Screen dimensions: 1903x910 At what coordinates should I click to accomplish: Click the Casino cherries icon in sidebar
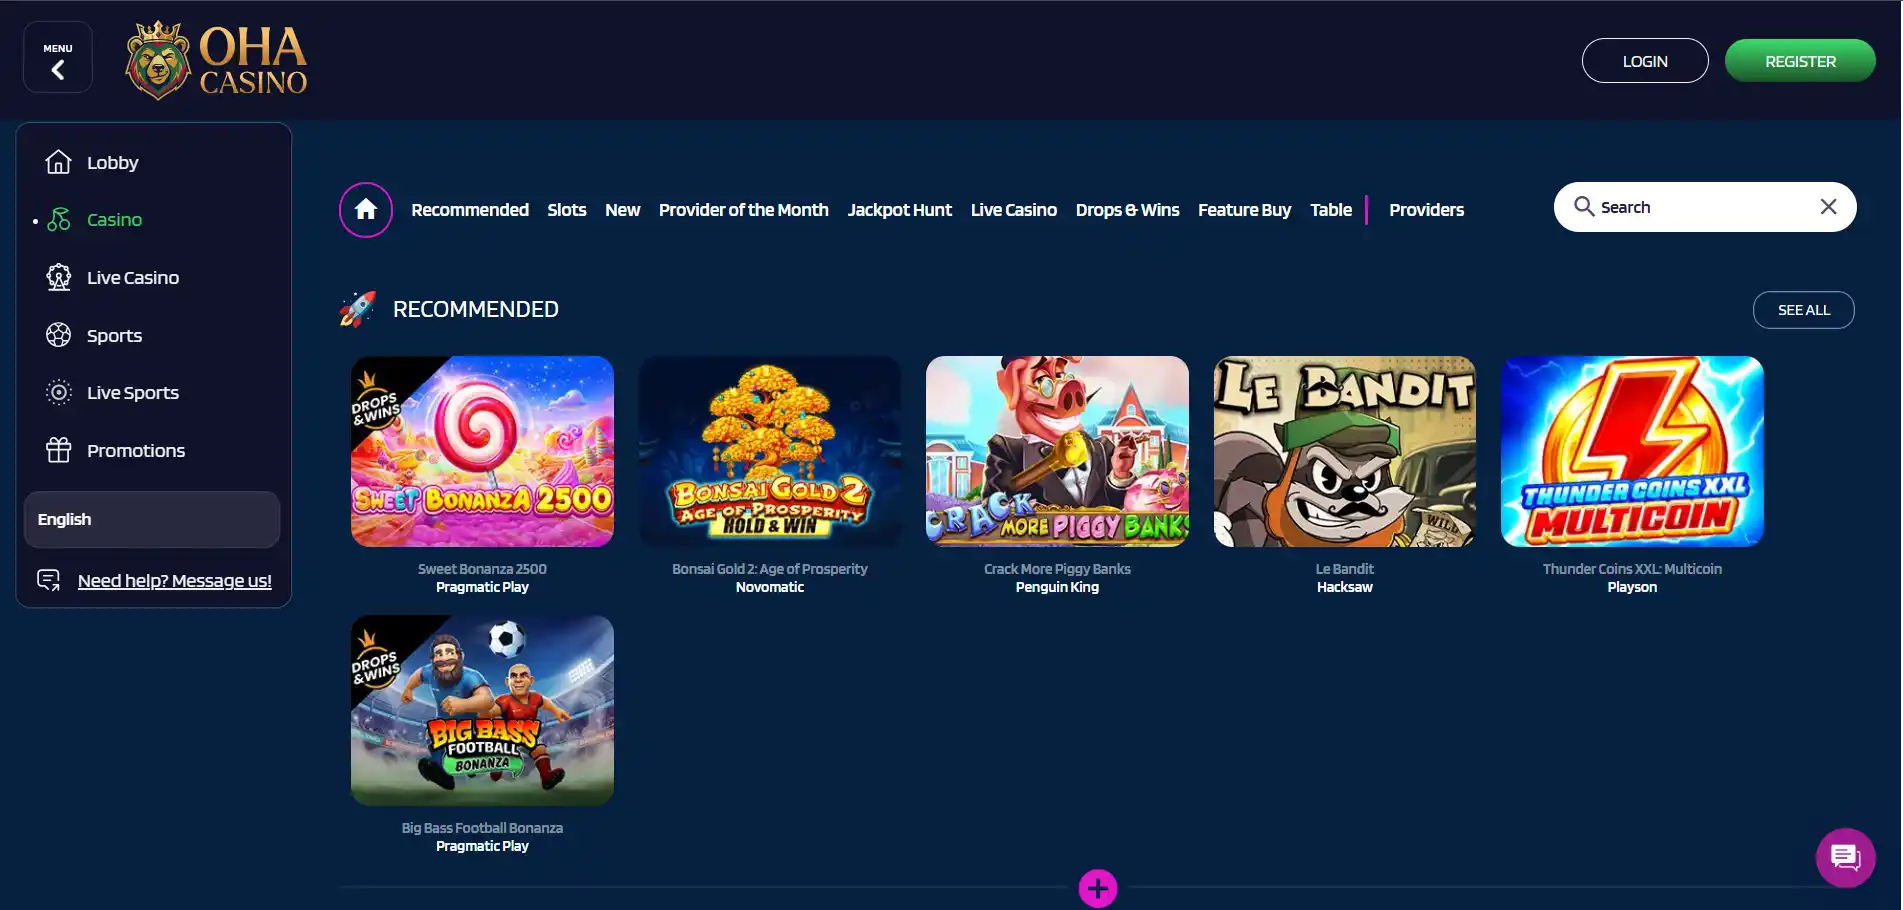point(59,220)
